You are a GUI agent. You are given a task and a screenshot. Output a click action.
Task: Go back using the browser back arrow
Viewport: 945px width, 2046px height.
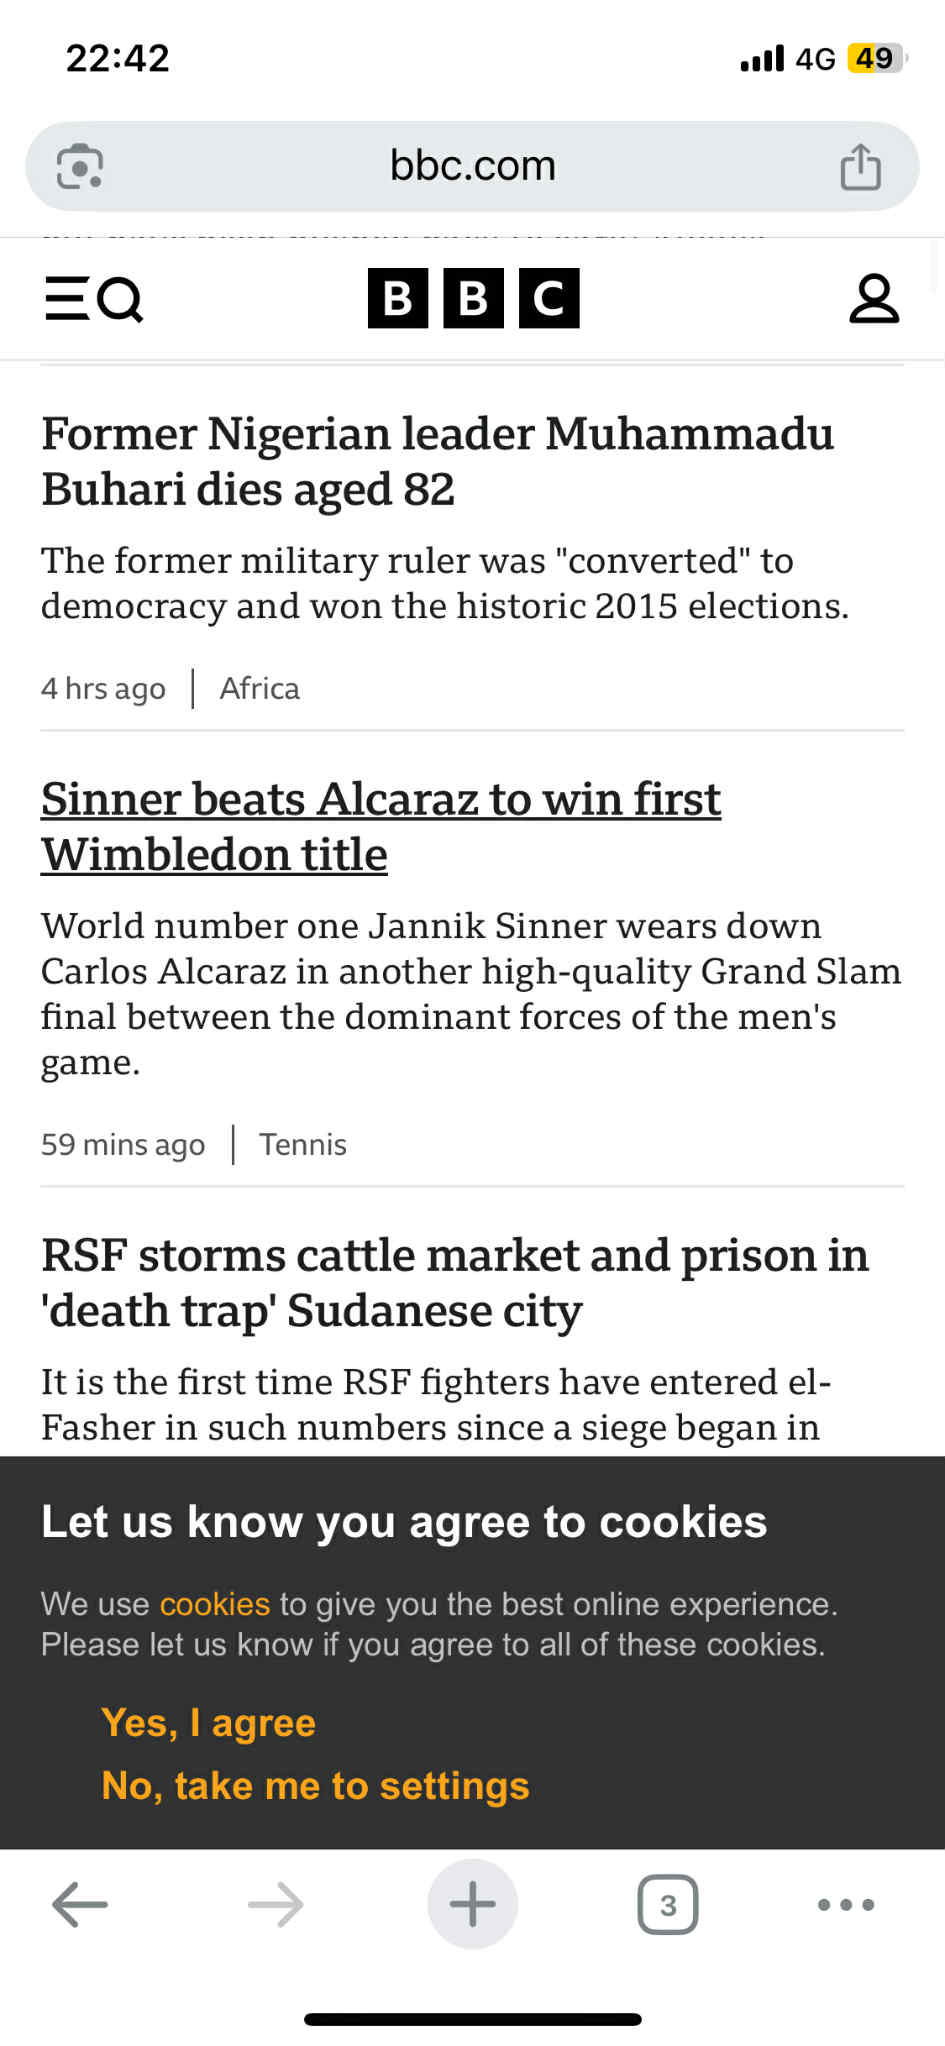tap(80, 1904)
